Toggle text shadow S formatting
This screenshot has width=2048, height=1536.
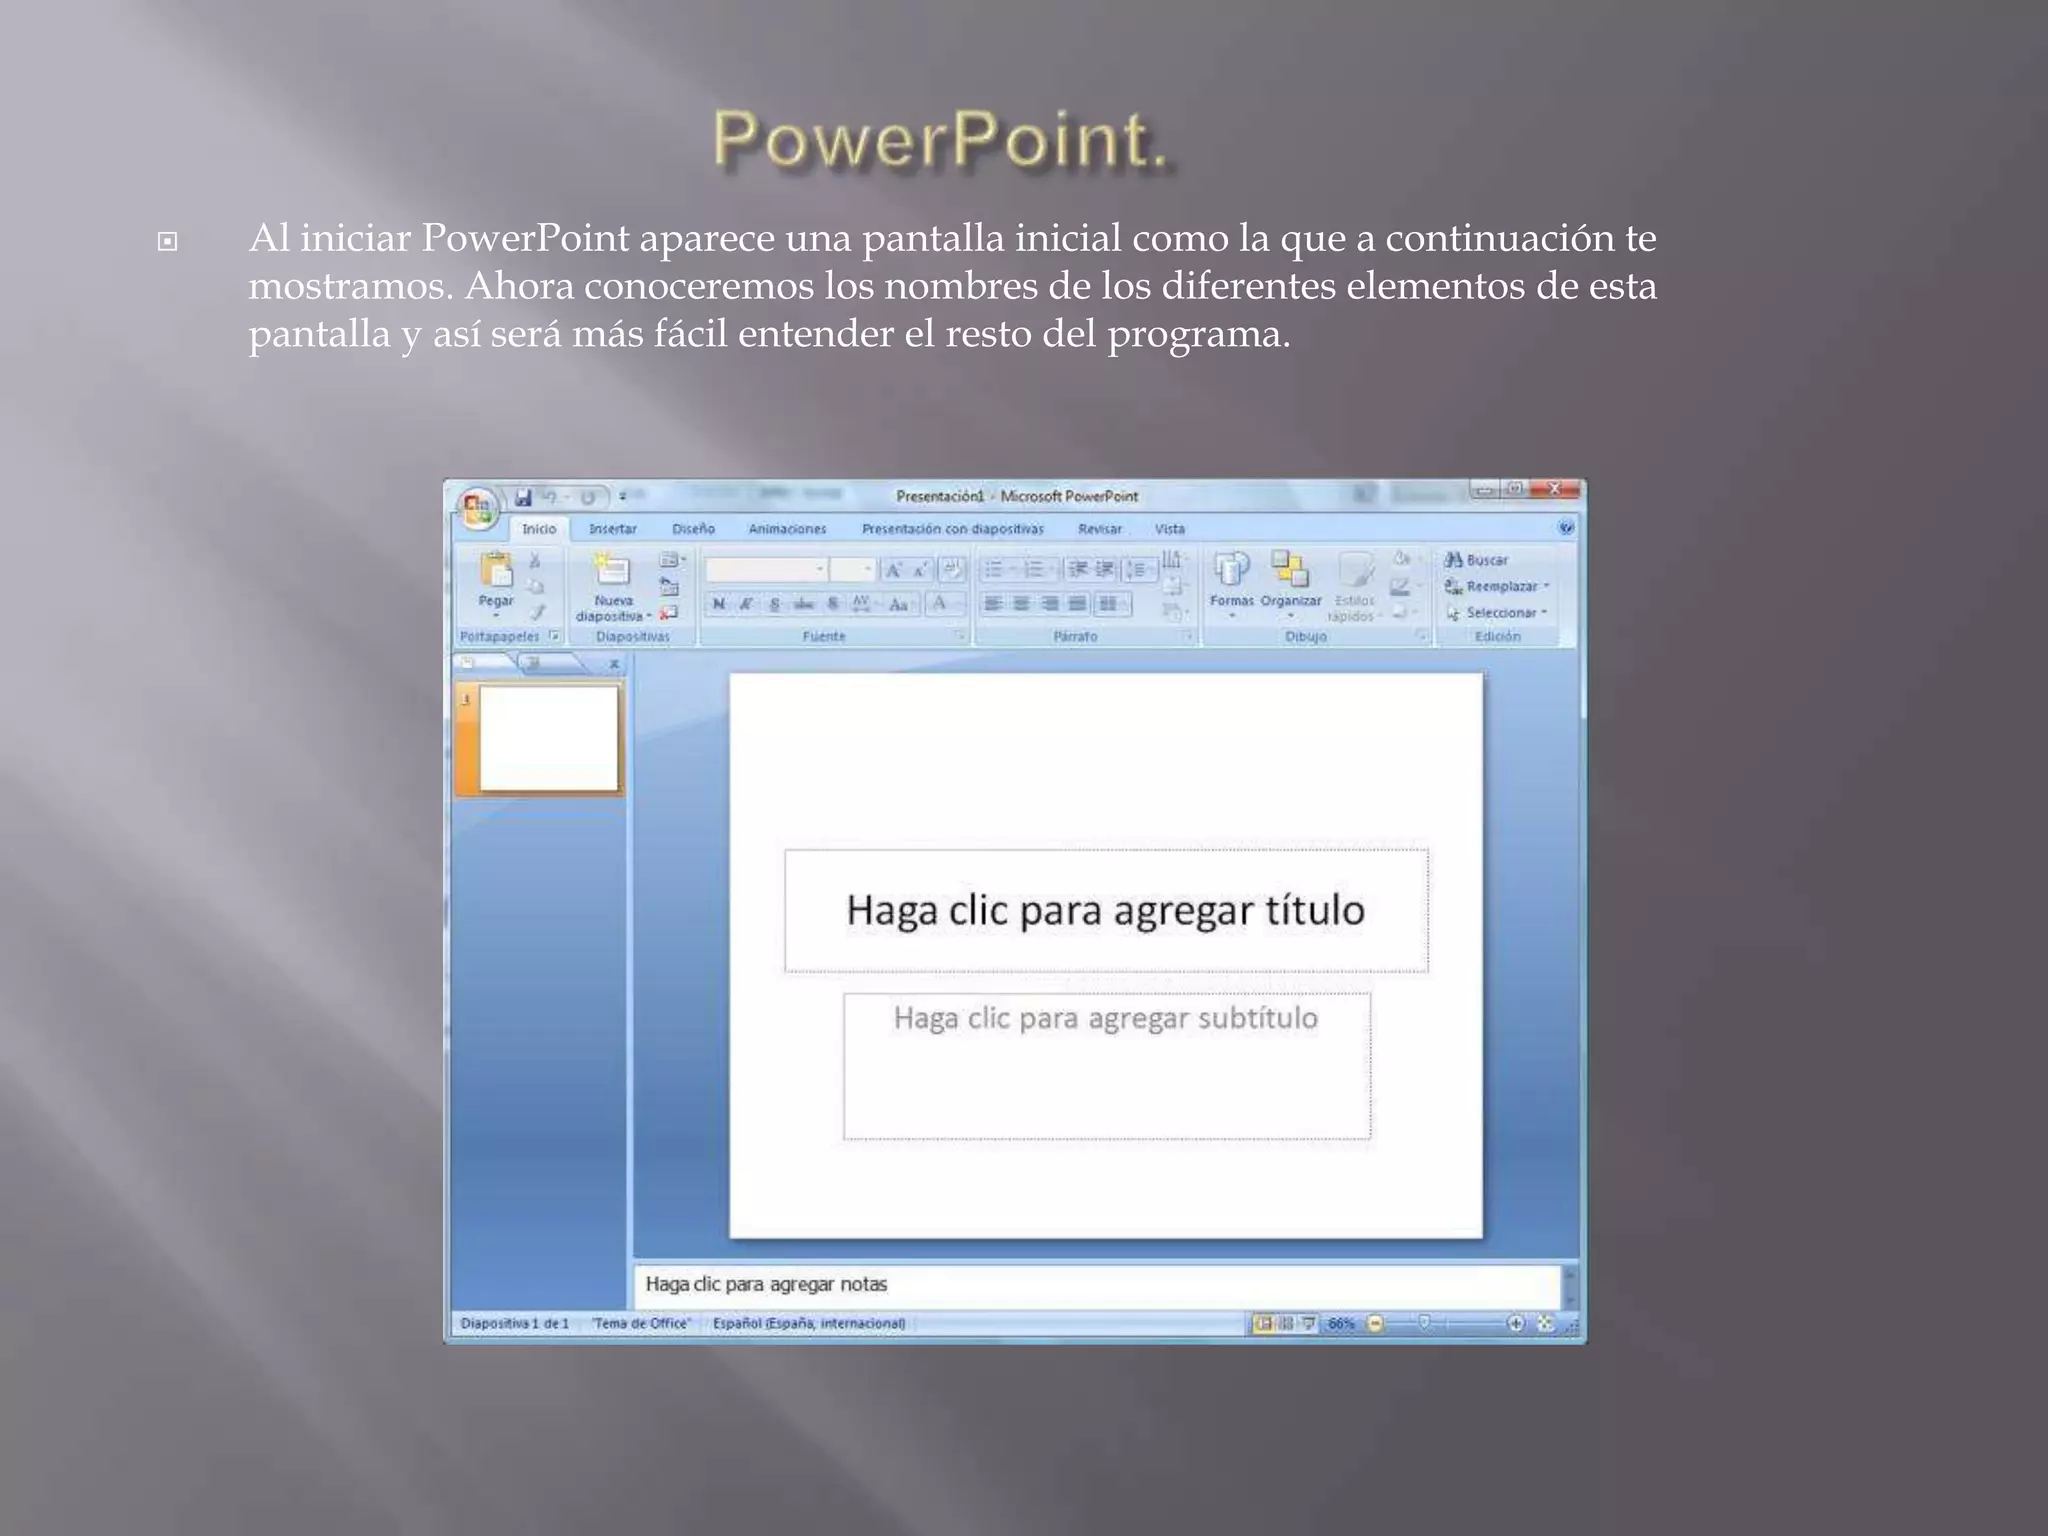833,604
